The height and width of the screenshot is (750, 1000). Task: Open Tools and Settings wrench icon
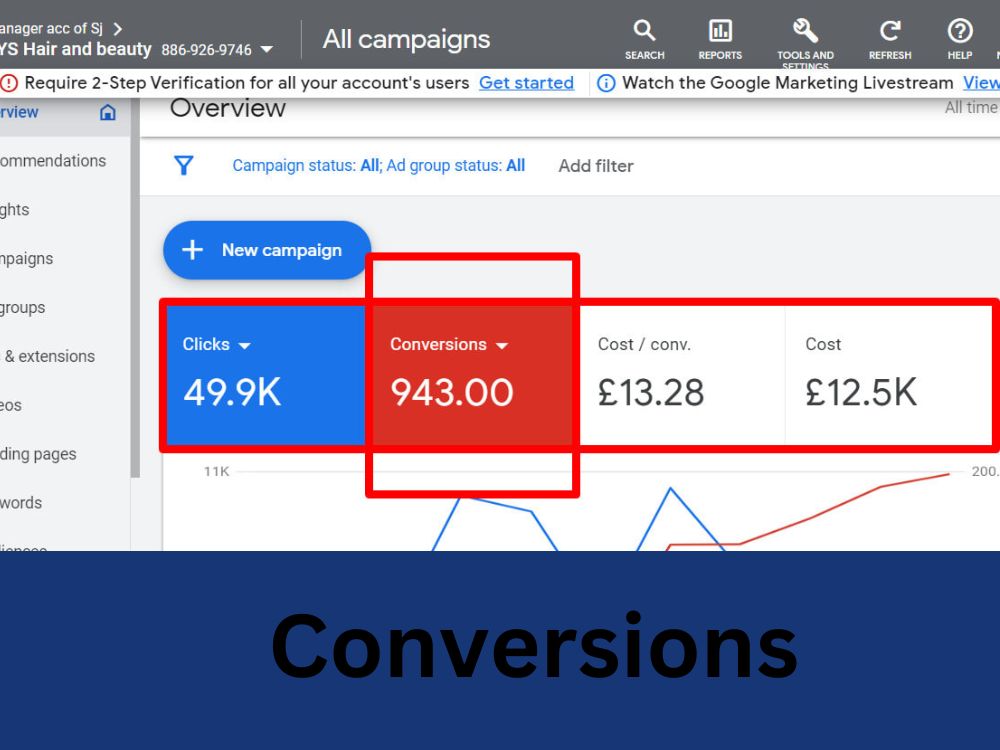(x=805, y=31)
